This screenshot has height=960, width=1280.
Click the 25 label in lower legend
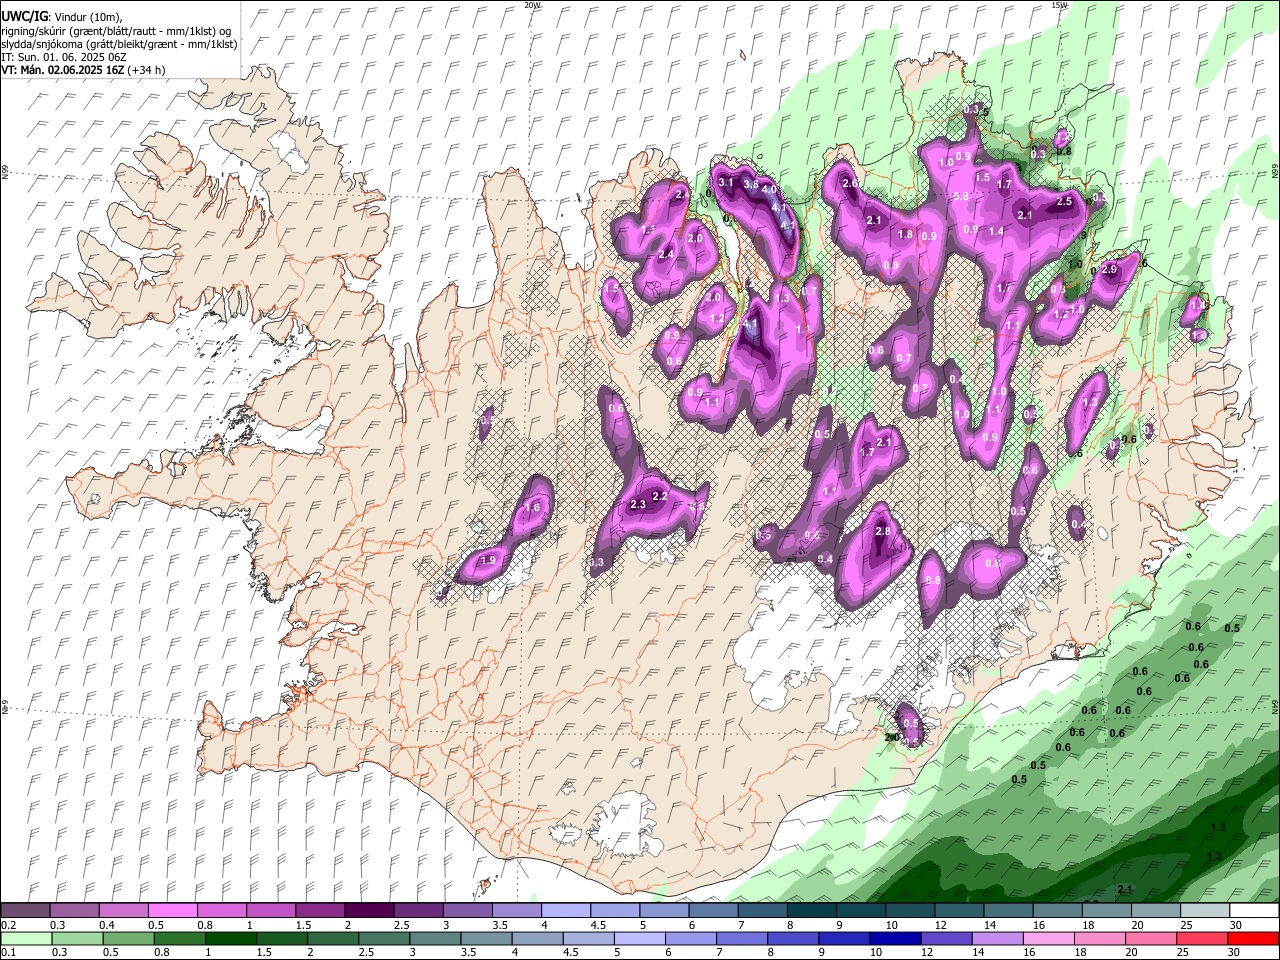[x=1184, y=953]
